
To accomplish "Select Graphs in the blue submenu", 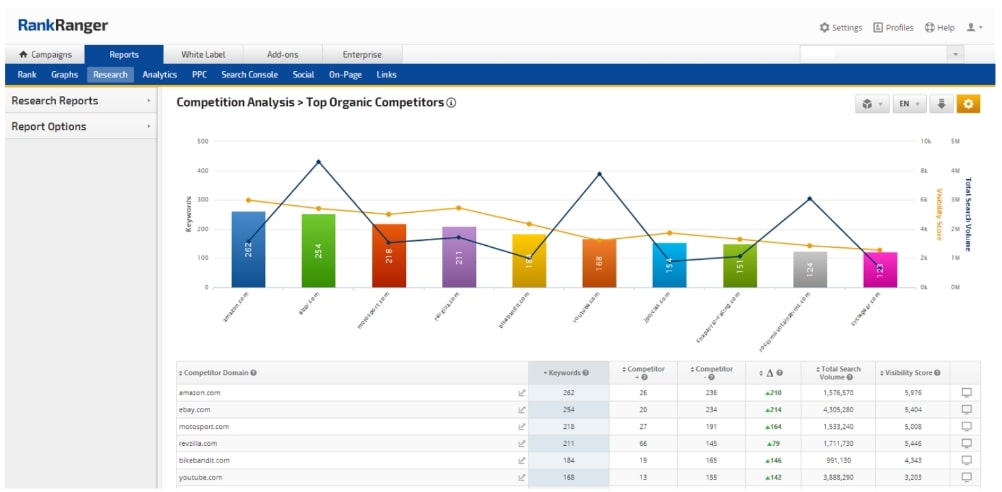I will coord(65,75).
